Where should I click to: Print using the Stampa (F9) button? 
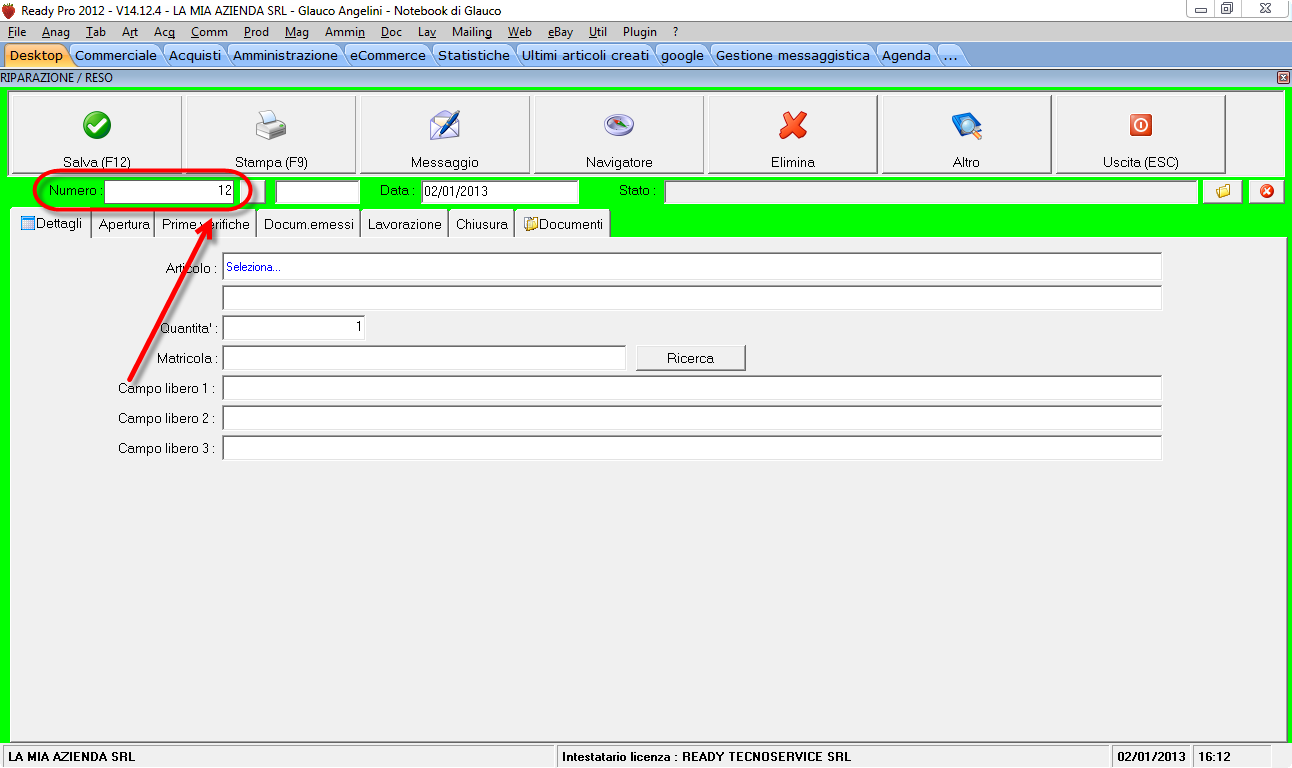[271, 135]
